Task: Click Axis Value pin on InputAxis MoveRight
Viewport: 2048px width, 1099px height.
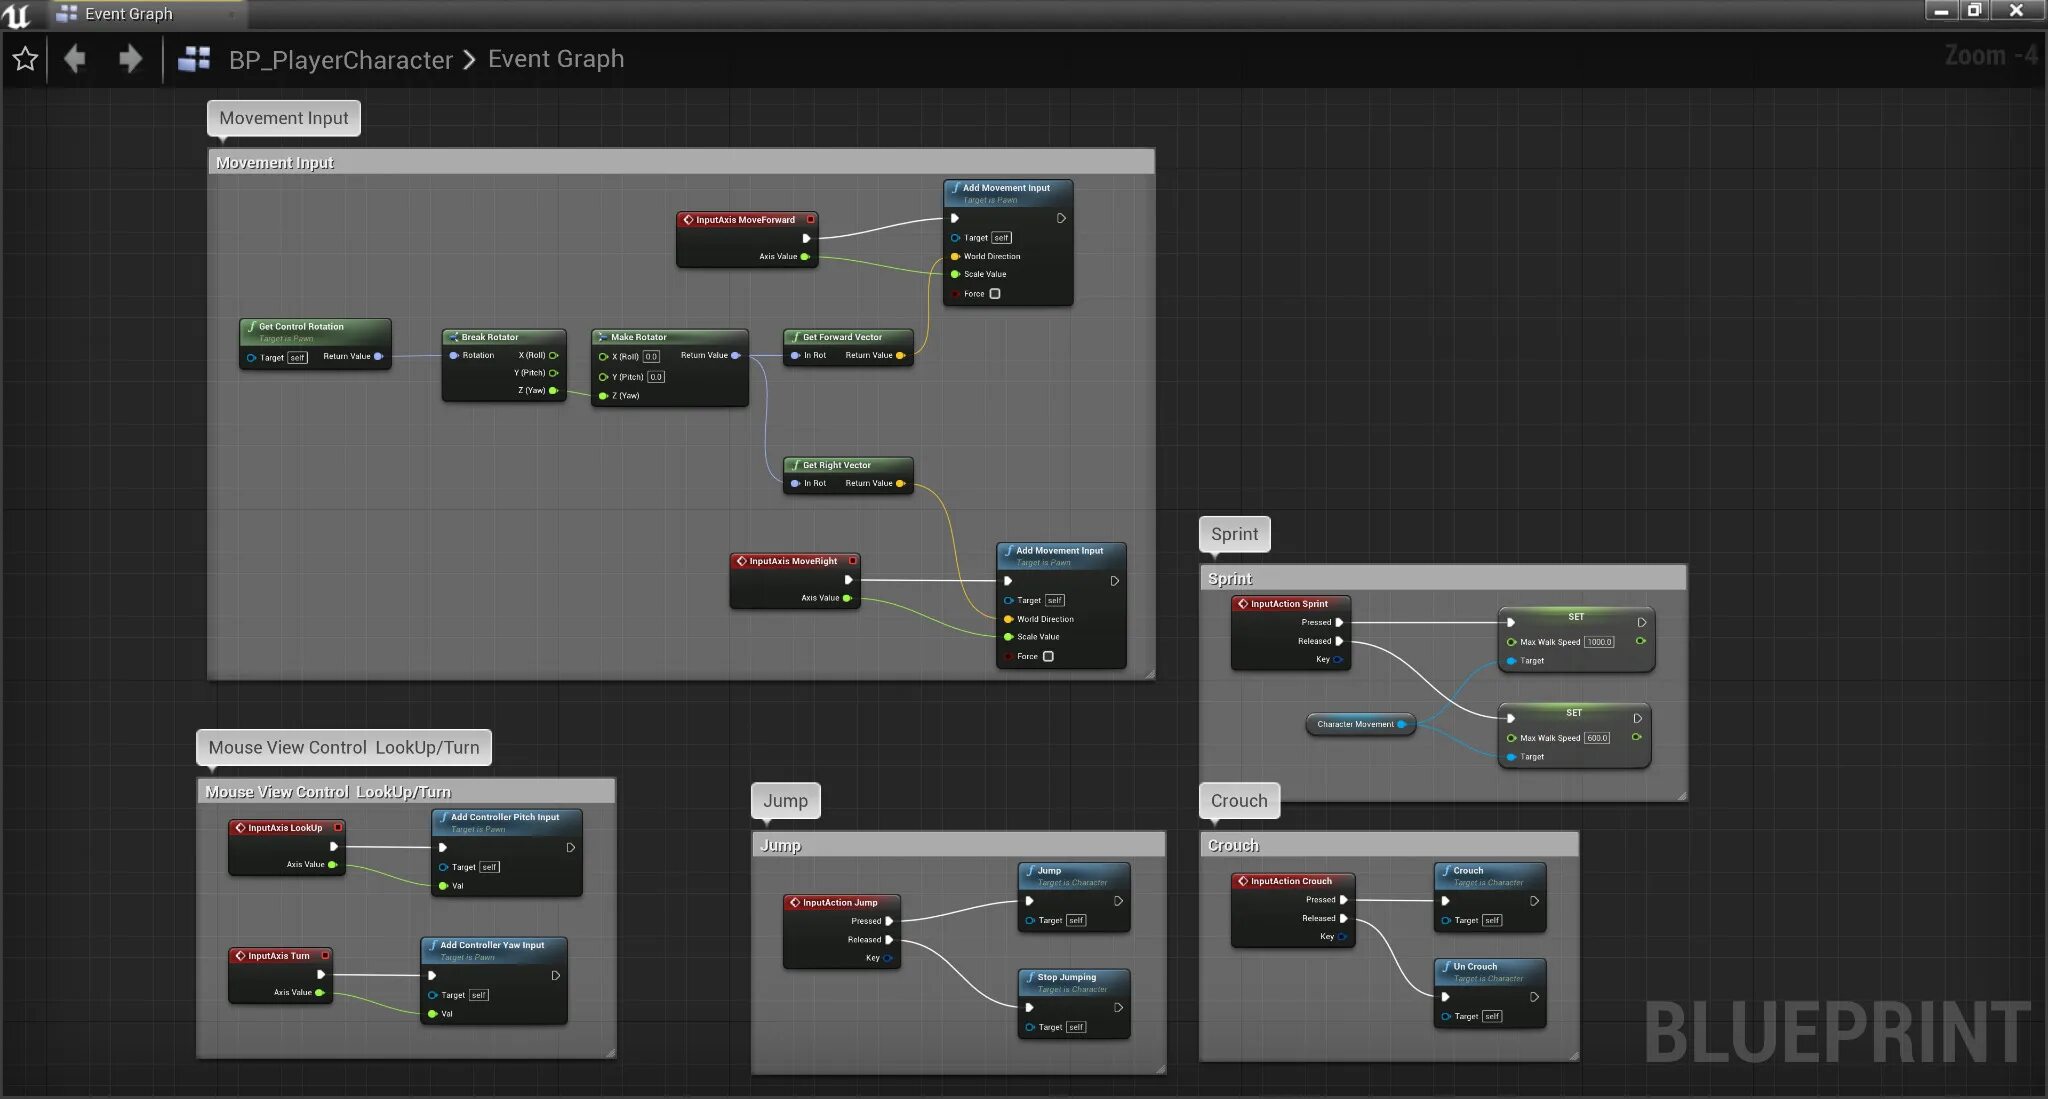Action: click(x=847, y=598)
